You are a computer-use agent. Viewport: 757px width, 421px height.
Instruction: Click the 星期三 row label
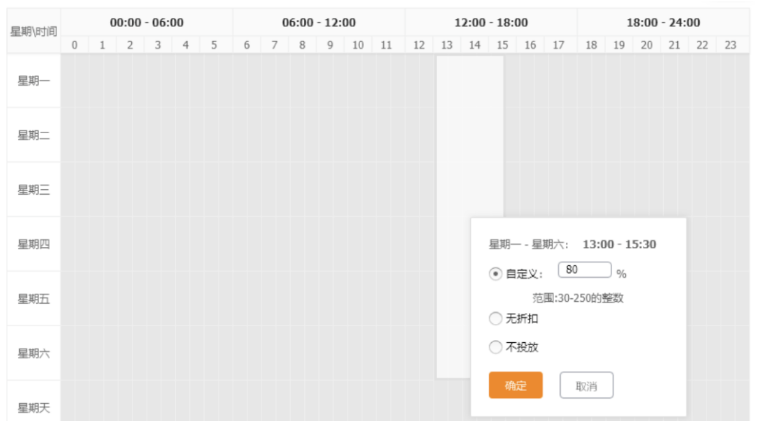click(34, 190)
